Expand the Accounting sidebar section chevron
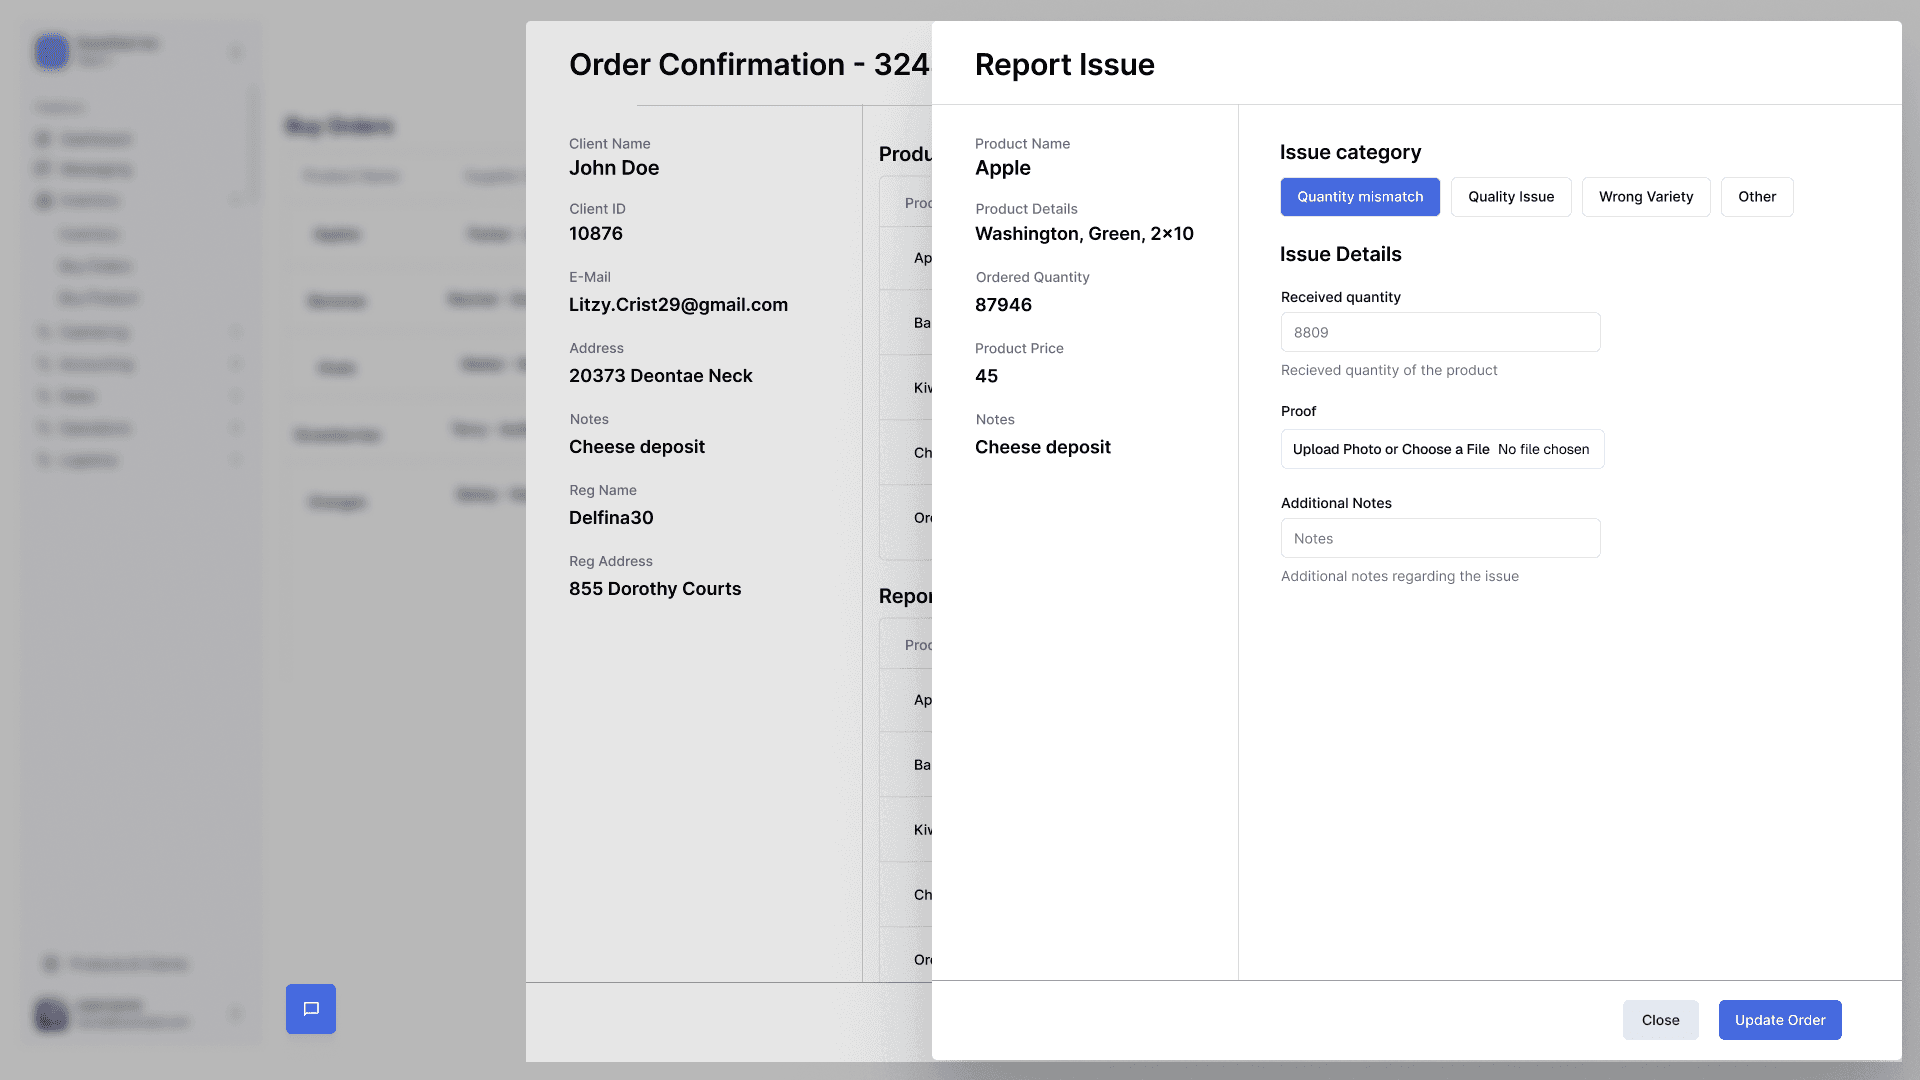 point(237,364)
